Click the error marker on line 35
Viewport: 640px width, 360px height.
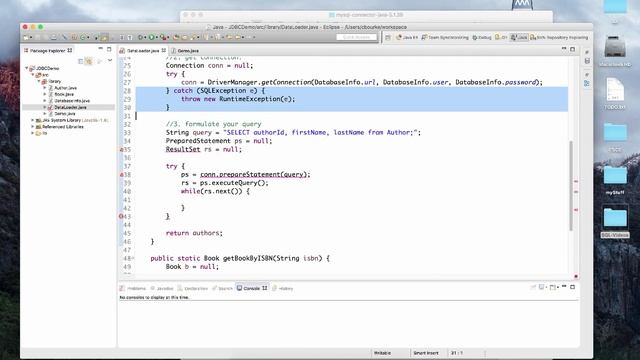(x=121, y=150)
